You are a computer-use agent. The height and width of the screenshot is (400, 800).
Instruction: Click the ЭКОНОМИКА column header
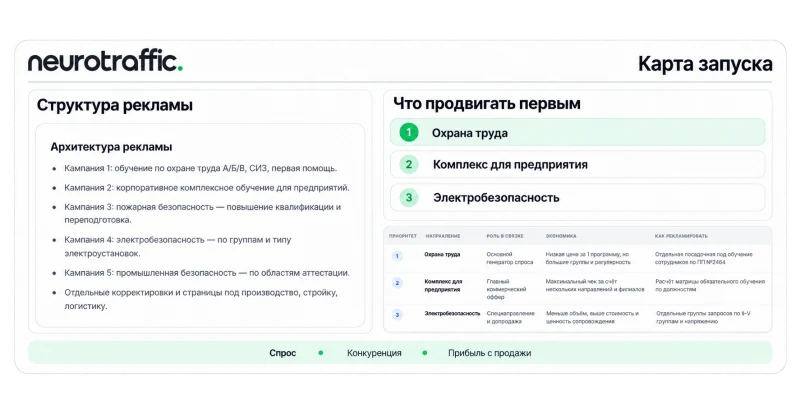click(x=561, y=236)
